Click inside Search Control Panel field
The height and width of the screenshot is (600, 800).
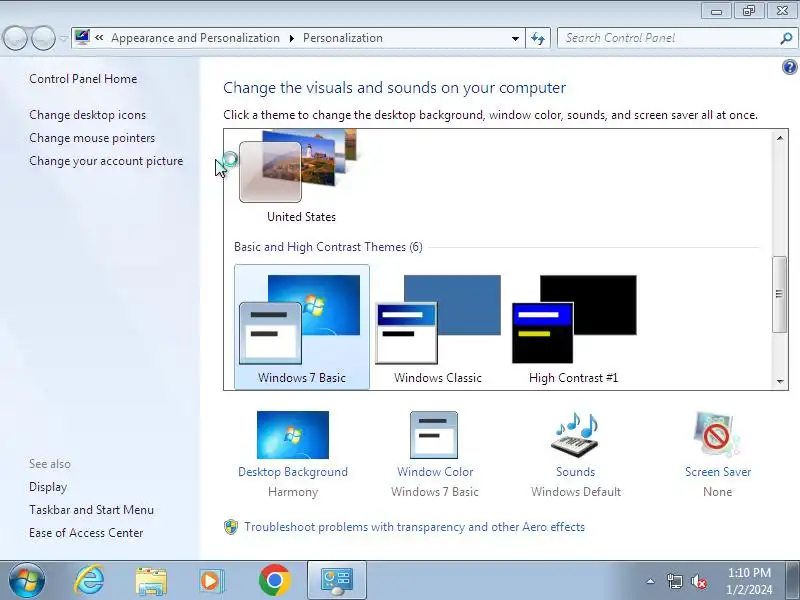tap(668, 38)
